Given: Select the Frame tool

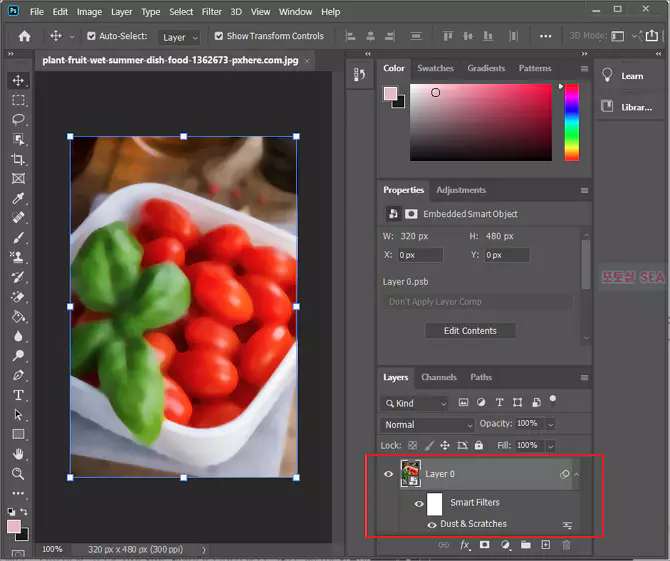Looking at the screenshot, I should (18, 179).
